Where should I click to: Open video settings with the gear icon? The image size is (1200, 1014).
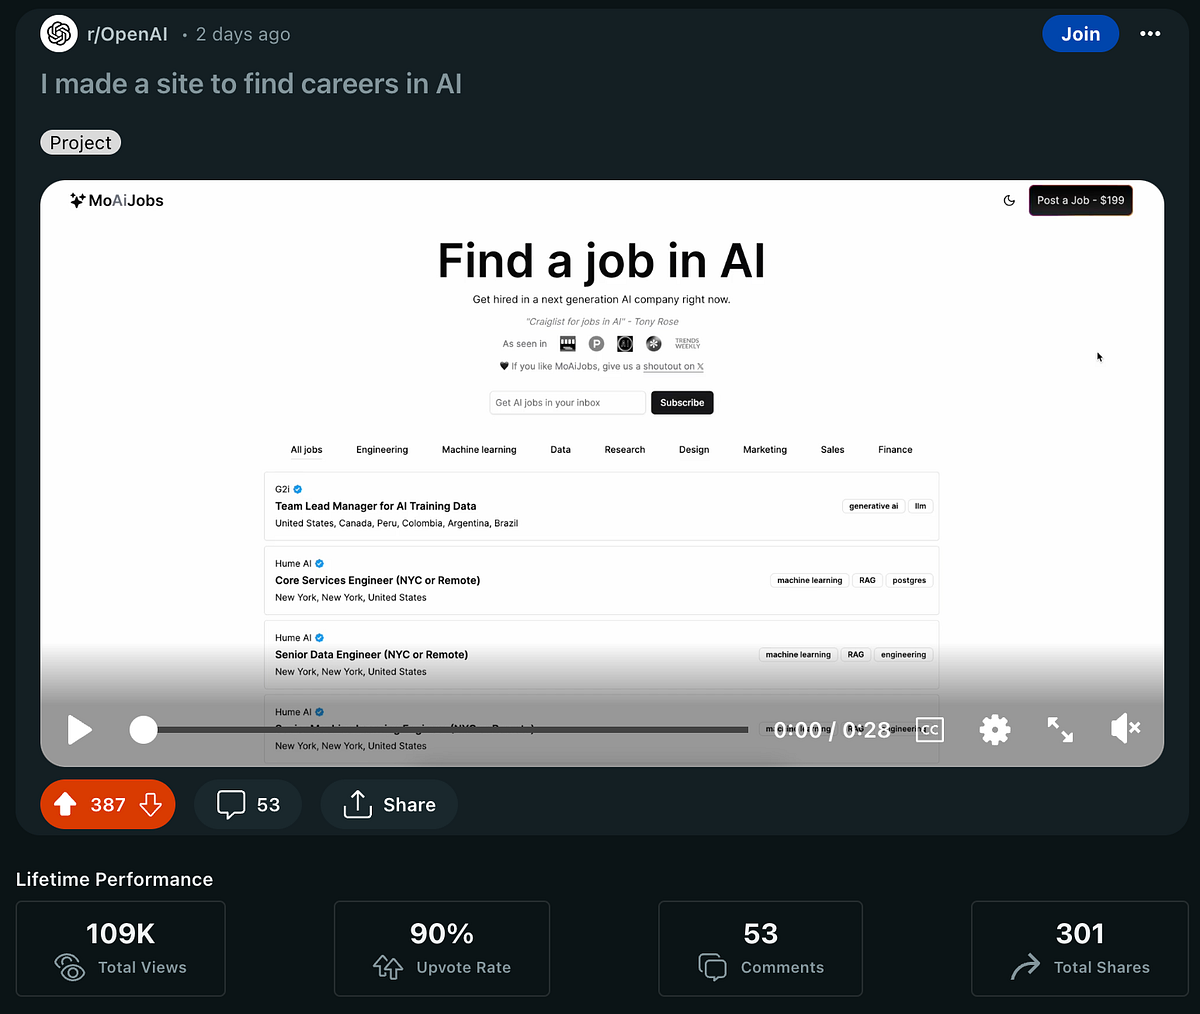pyautogui.click(x=995, y=730)
